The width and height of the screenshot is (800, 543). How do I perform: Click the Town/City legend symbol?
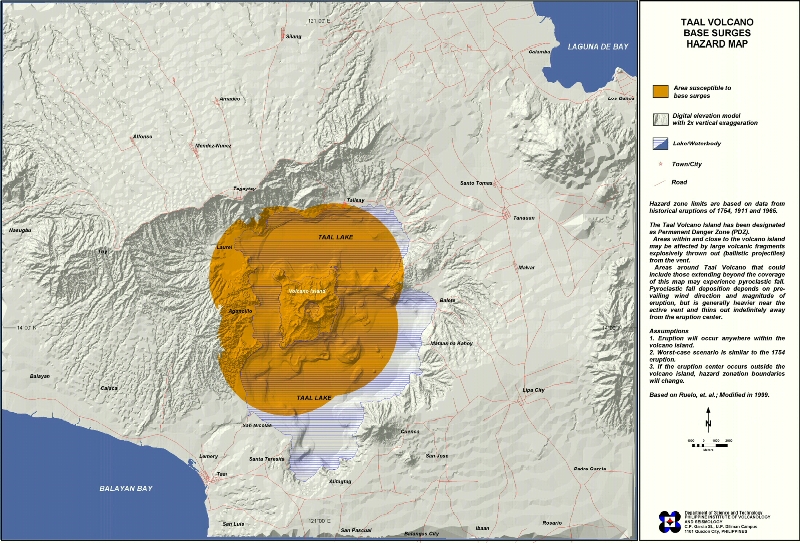click(660, 163)
